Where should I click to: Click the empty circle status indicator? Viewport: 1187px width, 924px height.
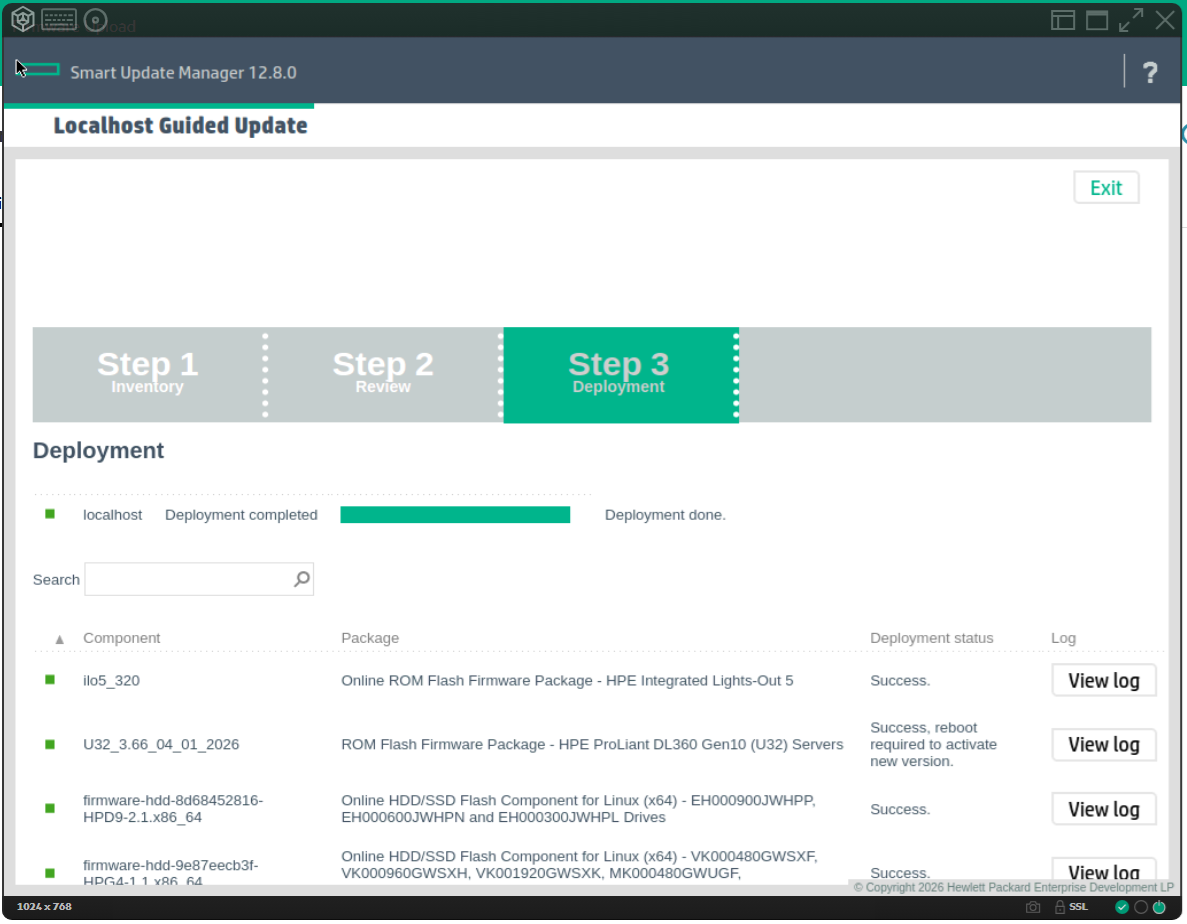click(1141, 907)
